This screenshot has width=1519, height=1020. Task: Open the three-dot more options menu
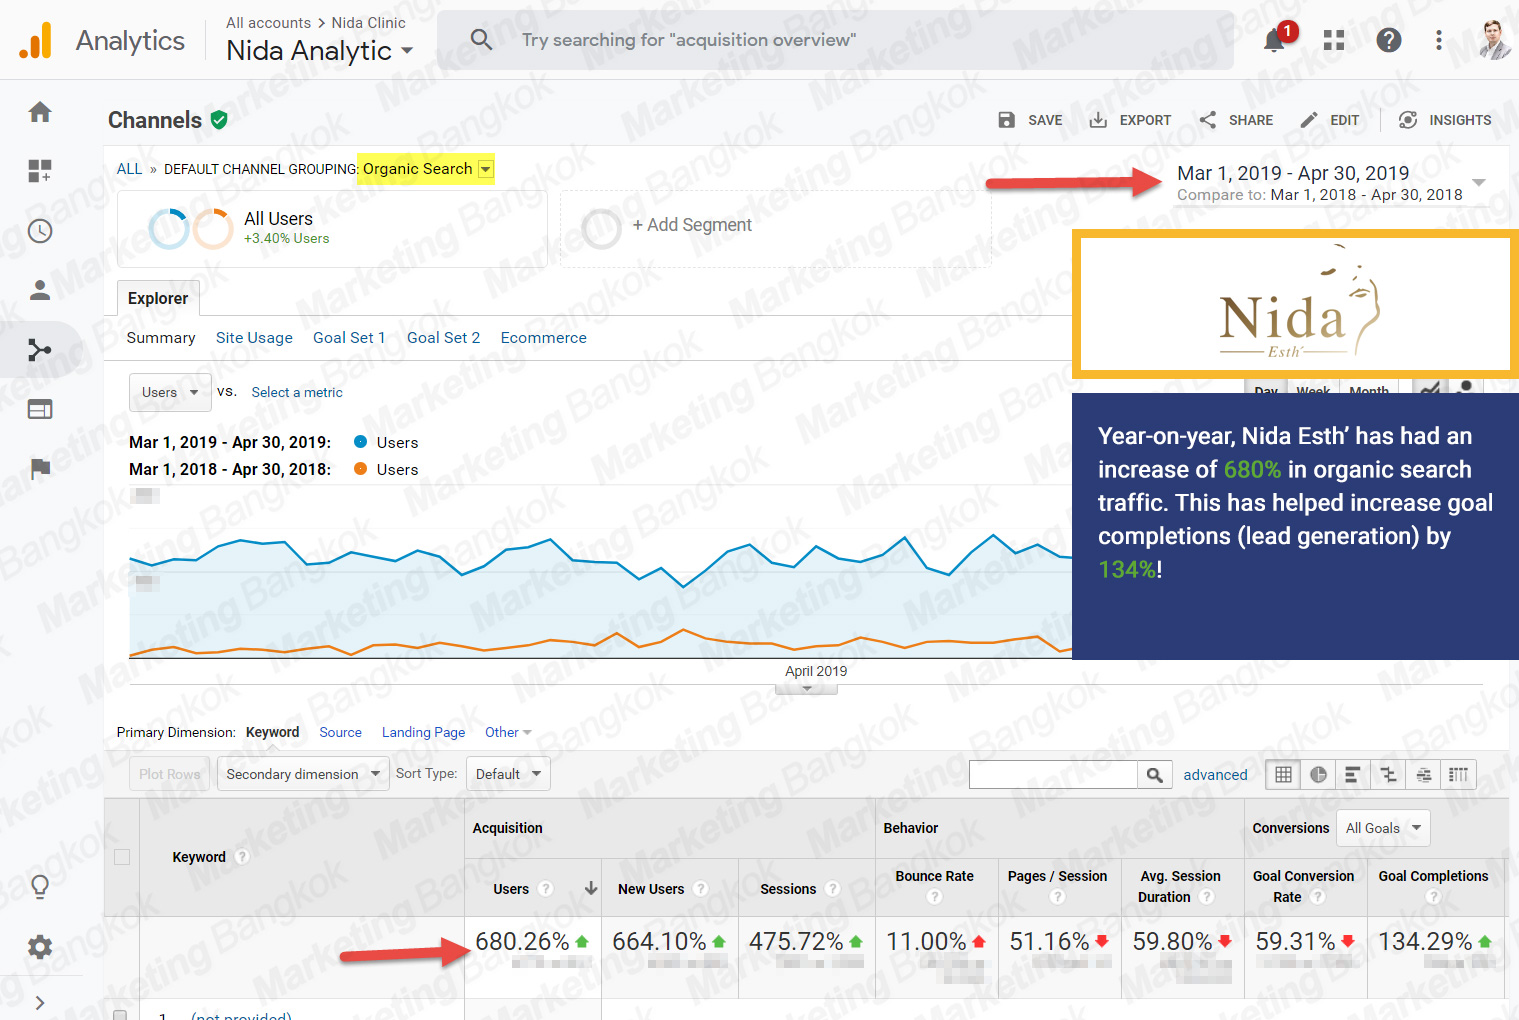(1439, 40)
